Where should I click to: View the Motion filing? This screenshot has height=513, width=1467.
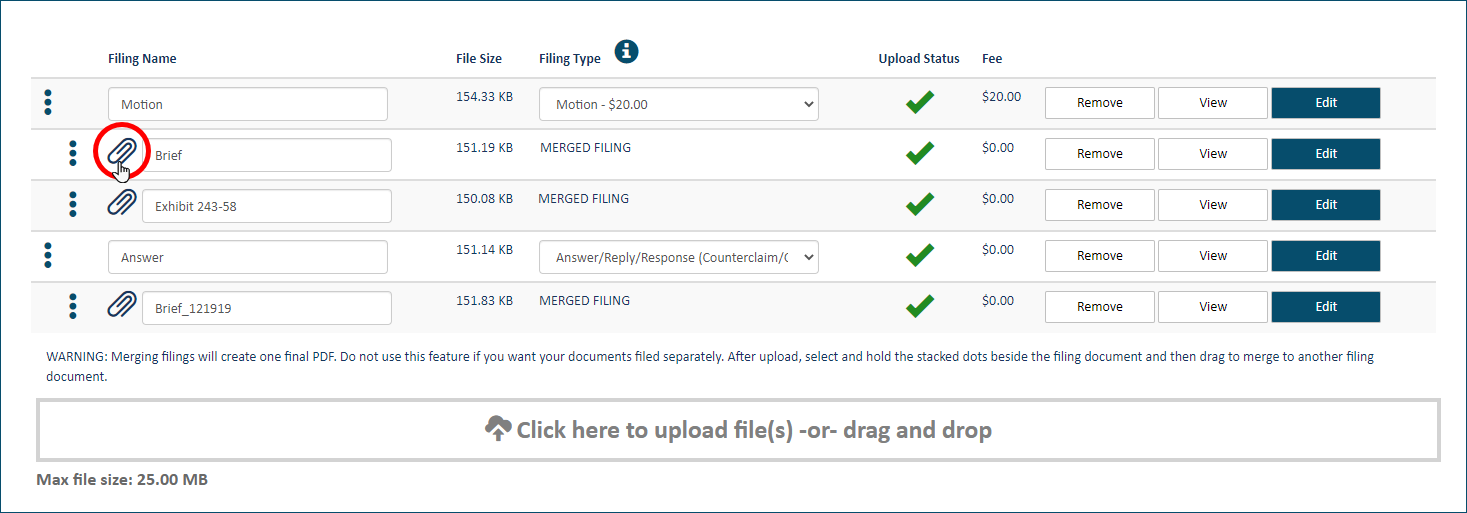click(1213, 103)
